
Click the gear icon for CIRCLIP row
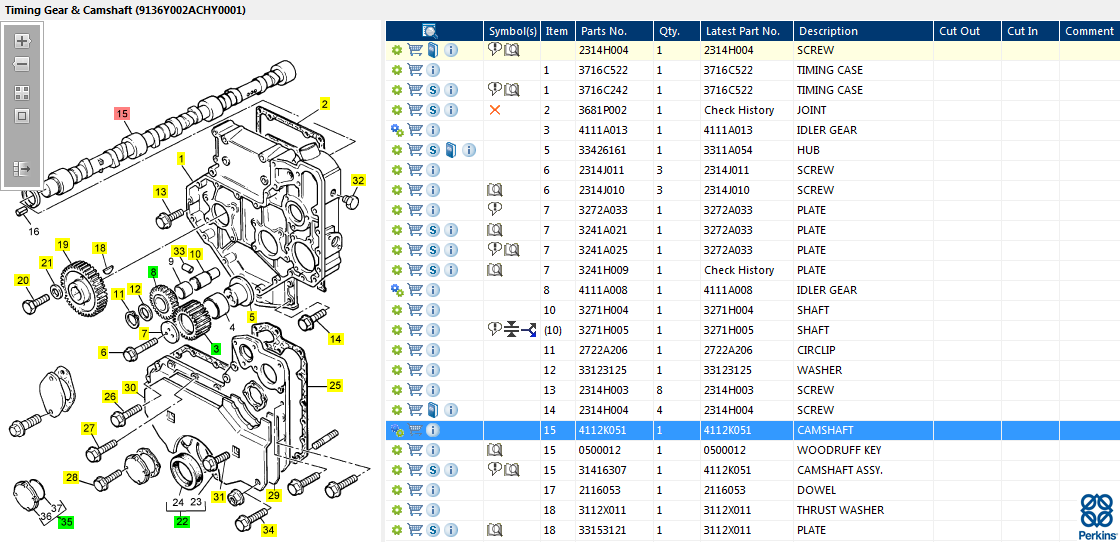coord(397,350)
